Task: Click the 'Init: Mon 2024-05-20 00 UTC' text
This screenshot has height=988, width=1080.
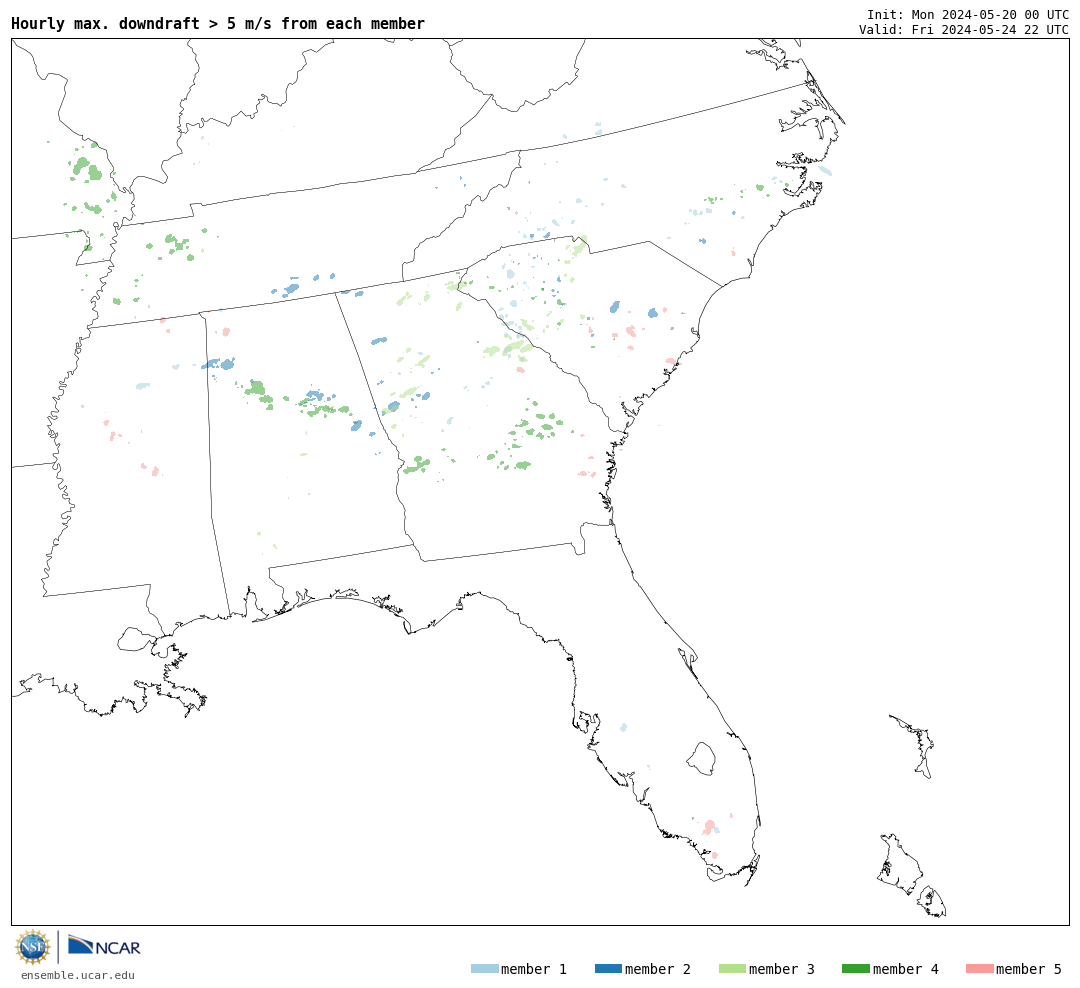Action: [x=968, y=14]
